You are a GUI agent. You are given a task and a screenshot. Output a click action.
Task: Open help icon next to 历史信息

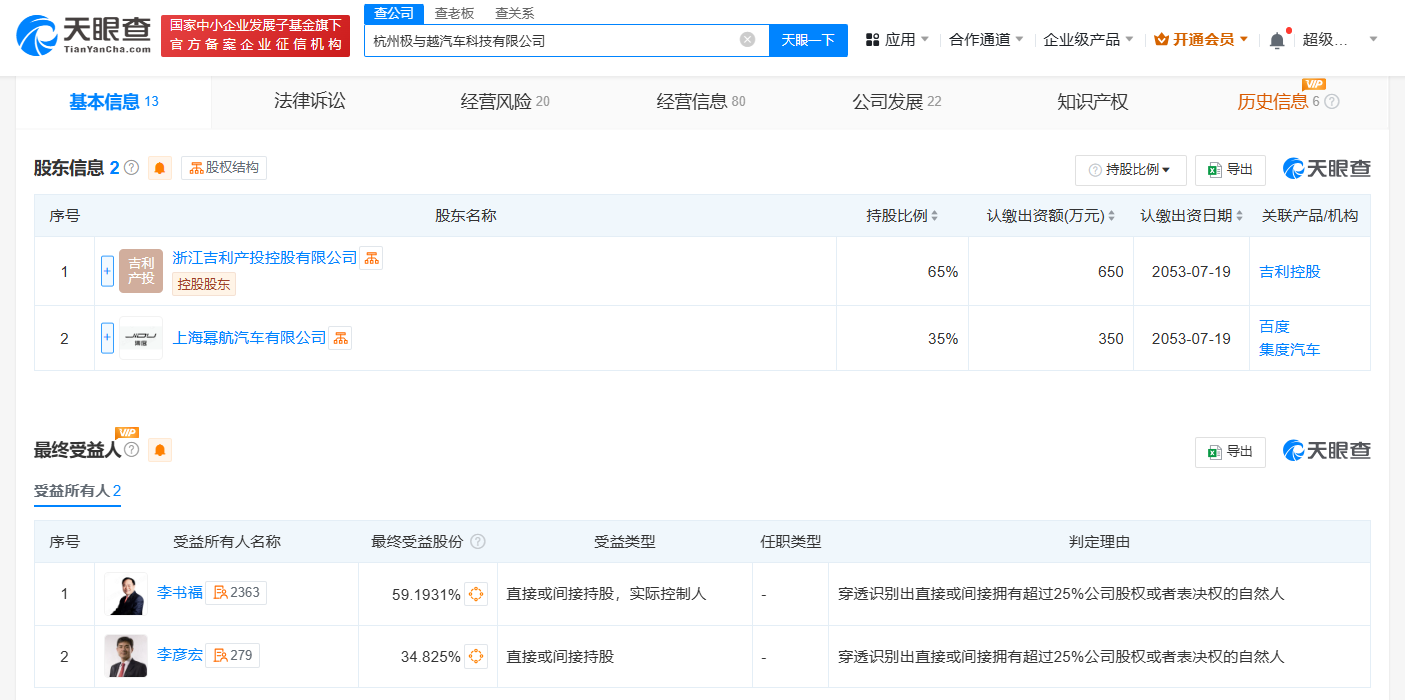pyautogui.click(x=1332, y=102)
